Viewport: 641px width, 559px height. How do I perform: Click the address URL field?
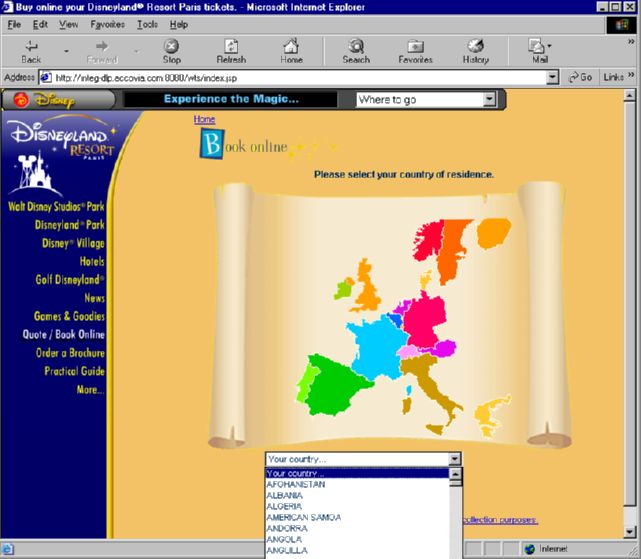pos(300,78)
